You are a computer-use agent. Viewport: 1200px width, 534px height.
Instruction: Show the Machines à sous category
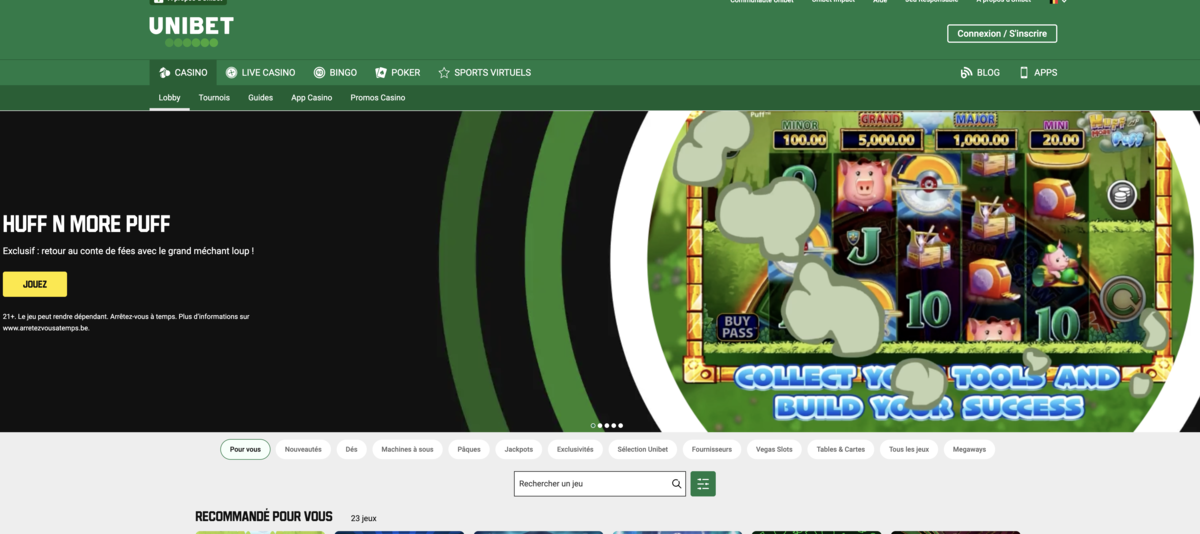coord(407,450)
